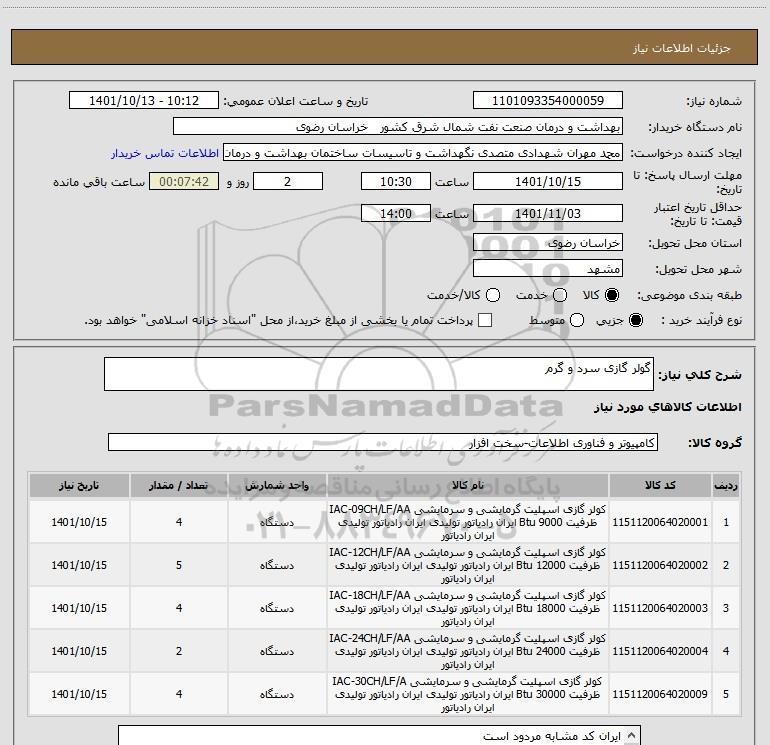Click the delivery city field مشهد
The image size is (770, 745).
tap(548, 268)
